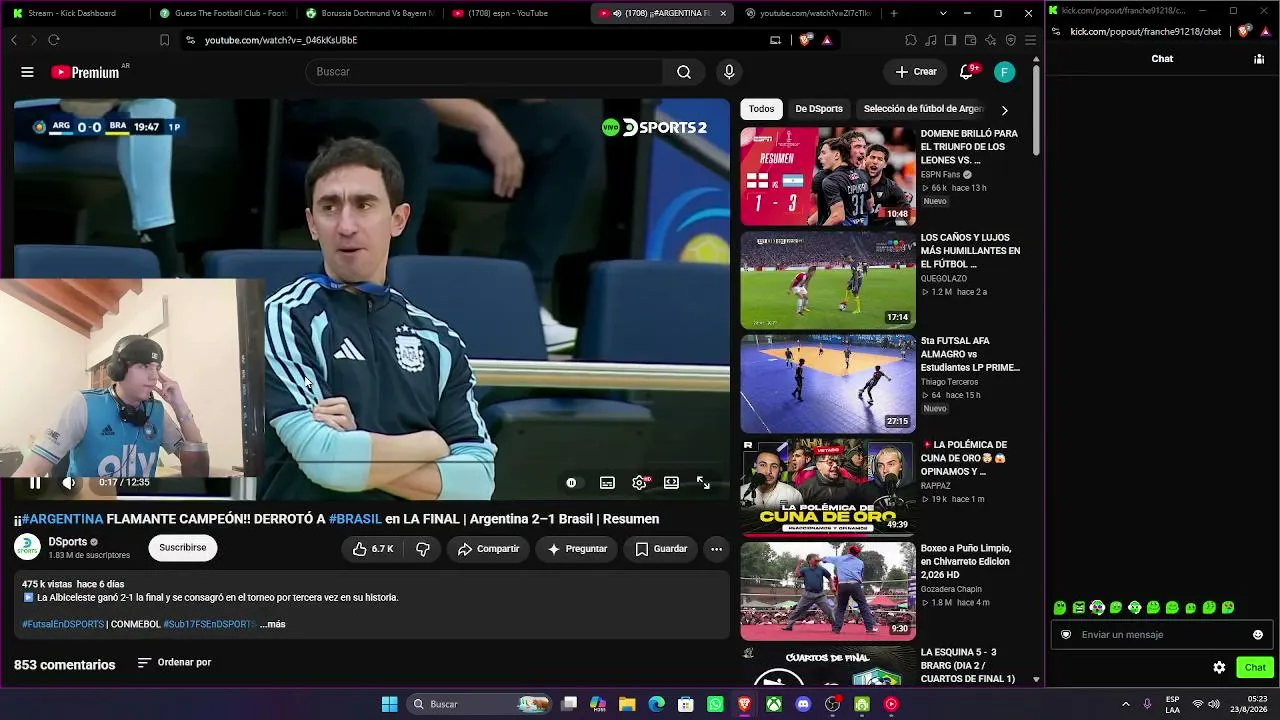
Task: Click the YouTube search magnifier button
Action: point(684,72)
